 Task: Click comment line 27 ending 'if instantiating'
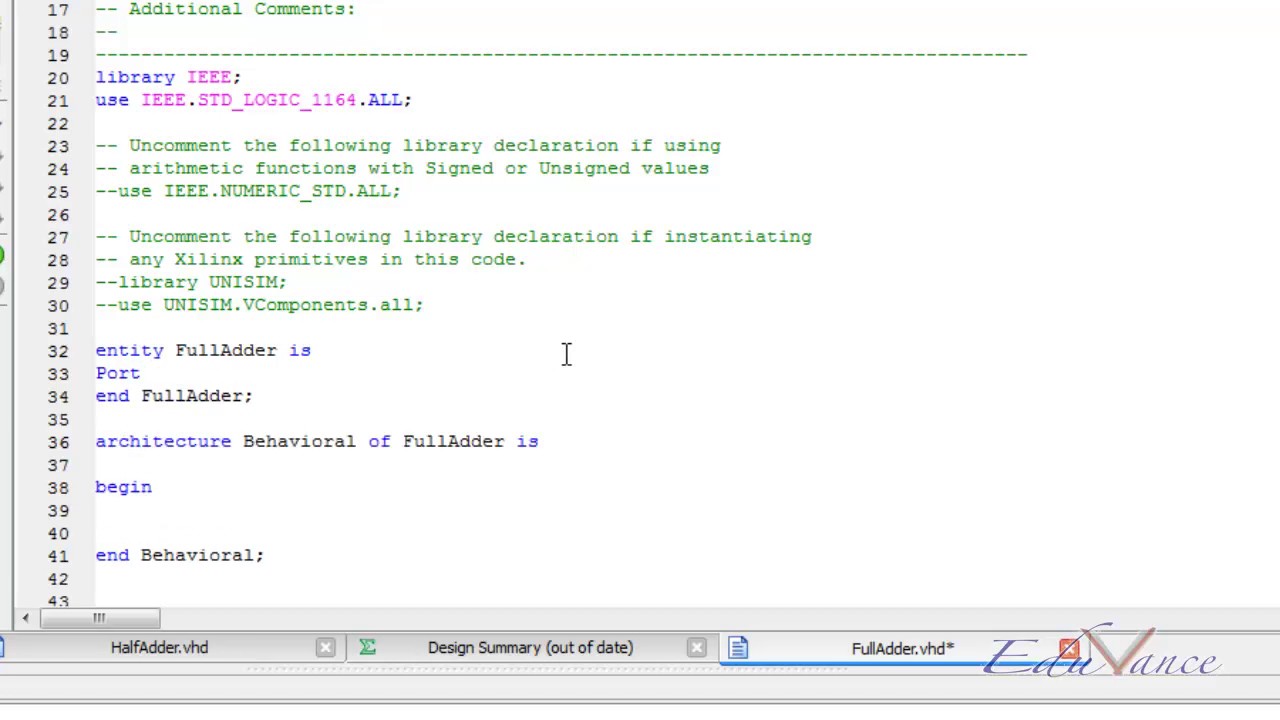click(x=453, y=237)
